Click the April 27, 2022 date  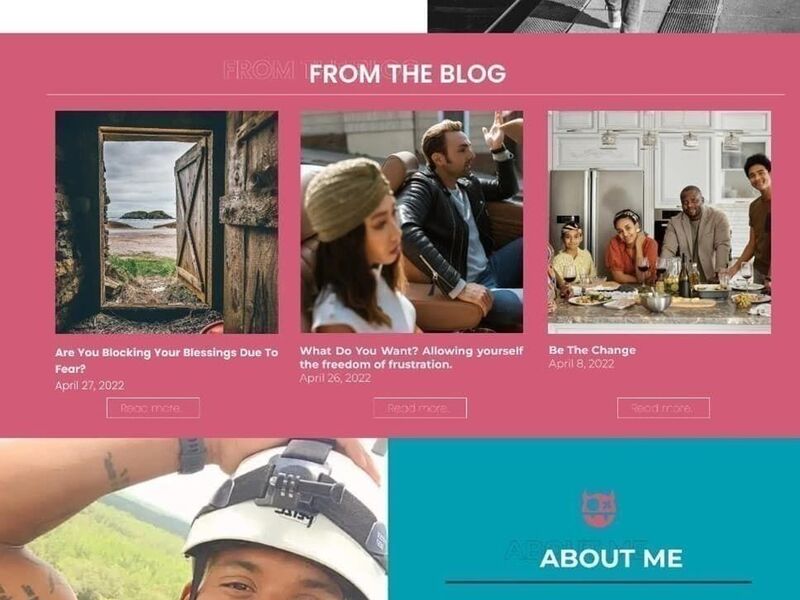(x=90, y=385)
